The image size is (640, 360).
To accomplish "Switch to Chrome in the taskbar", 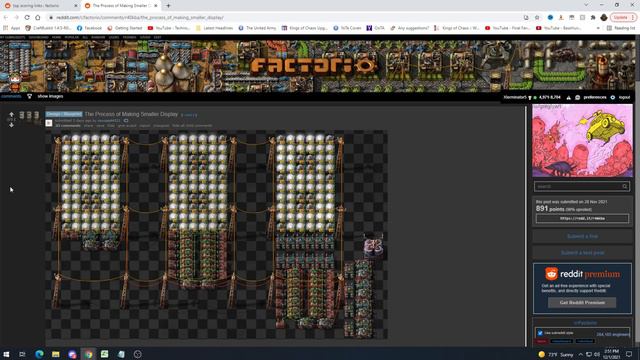I will [x=88, y=354].
